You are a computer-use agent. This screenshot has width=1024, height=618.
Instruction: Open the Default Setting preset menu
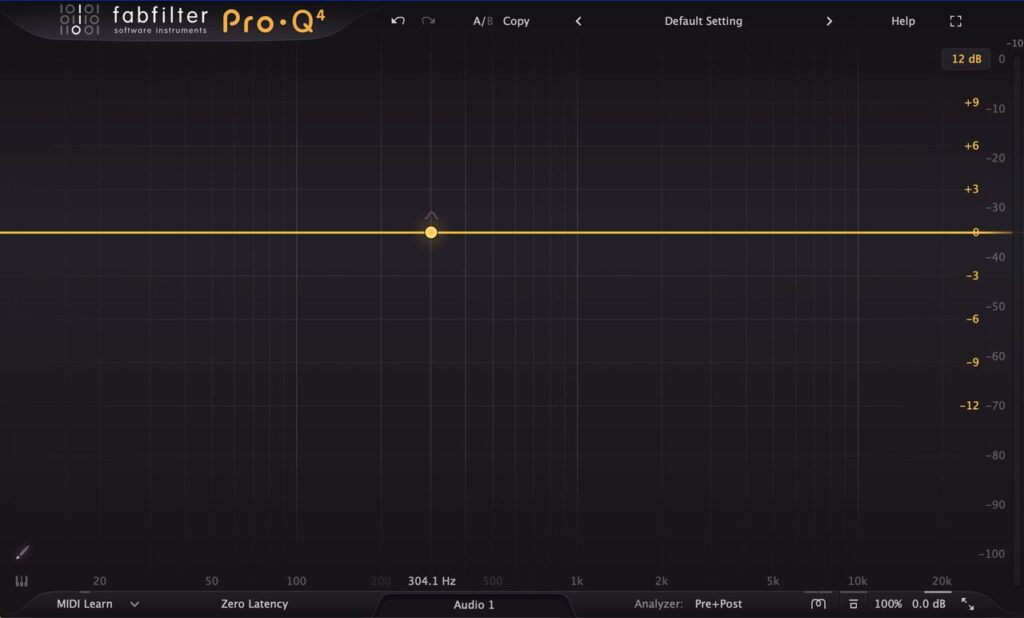pos(703,21)
